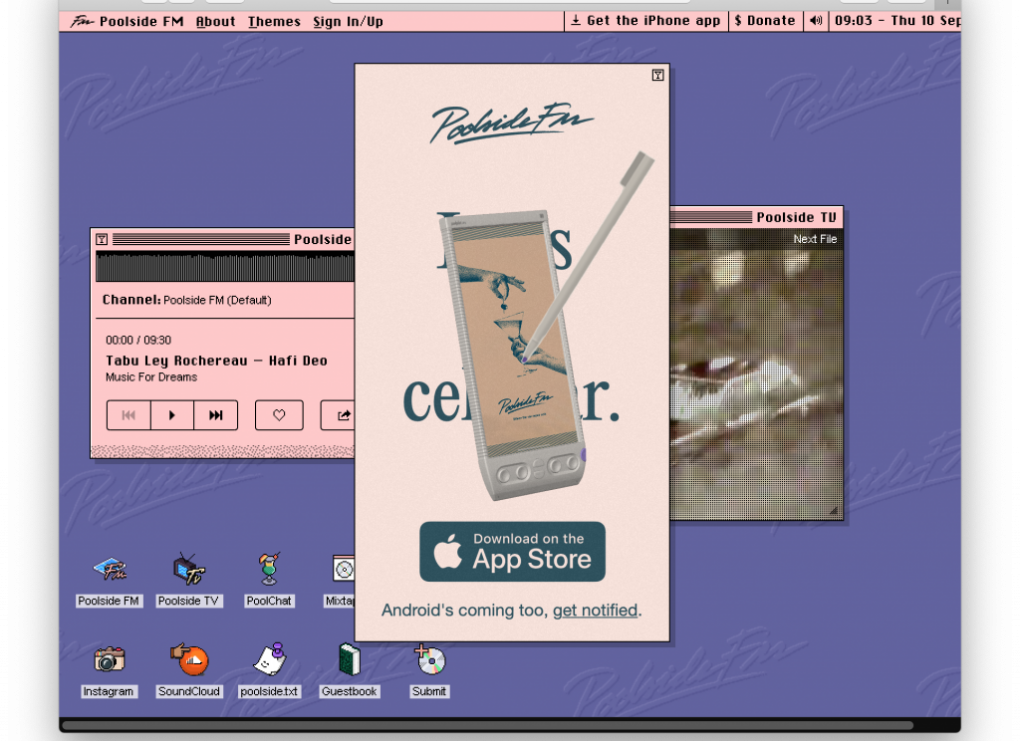The height and width of the screenshot is (741, 1020).
Task: Click the channel name Poolside FM (Default)
Action: pos(217,300)
